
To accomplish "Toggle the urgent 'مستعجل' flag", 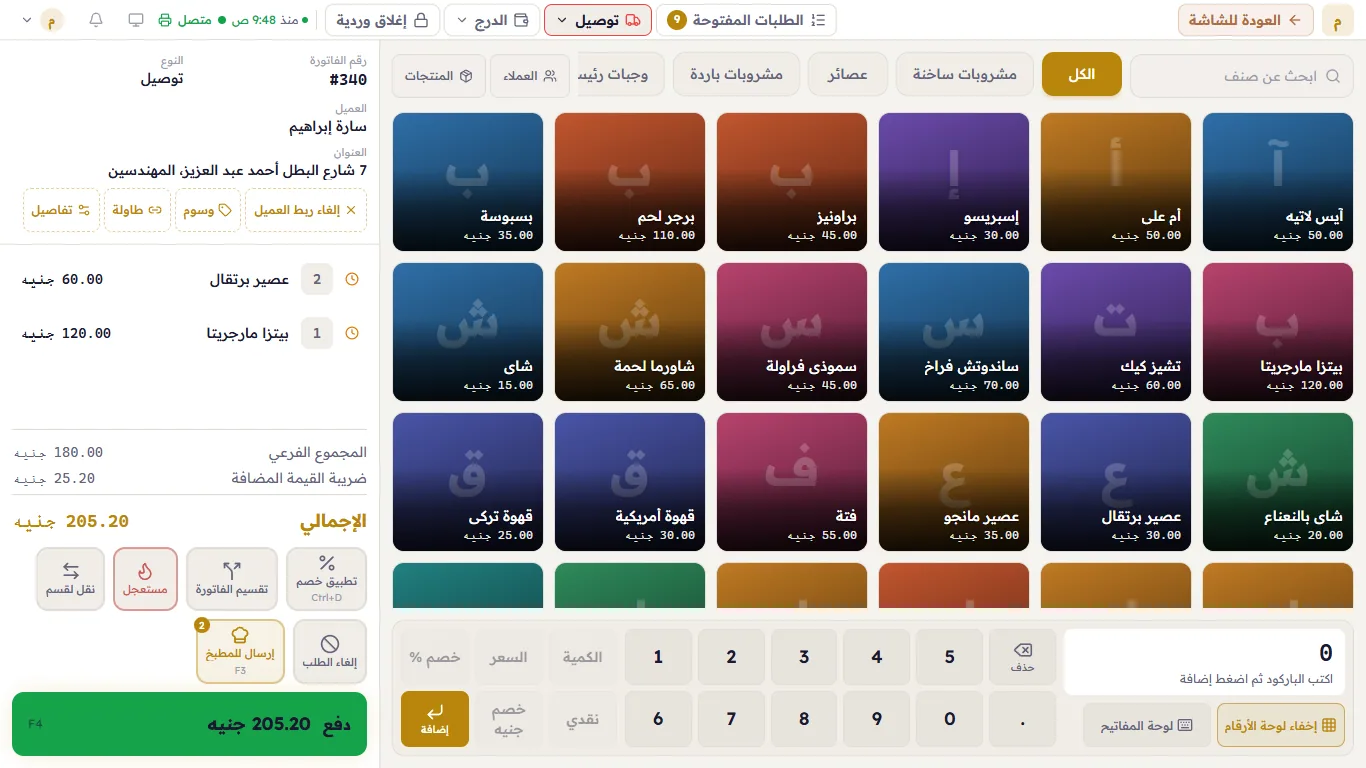I will click(x=145, y=579).
